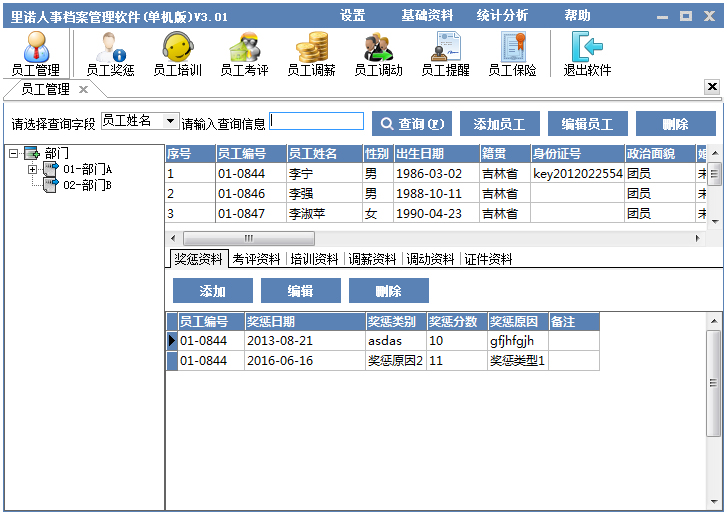Viewport: 727px width, 514px height.
Task: Open the 员工调动 toolbar icon
Action: (x=378, y=53)
